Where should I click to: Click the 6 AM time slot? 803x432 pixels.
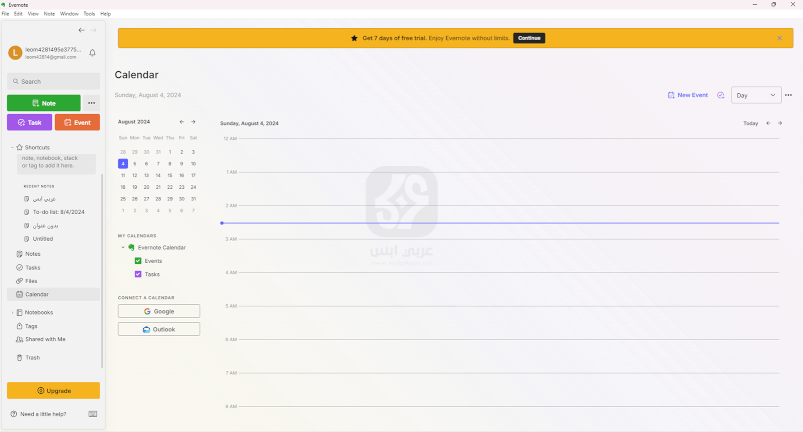509,356
